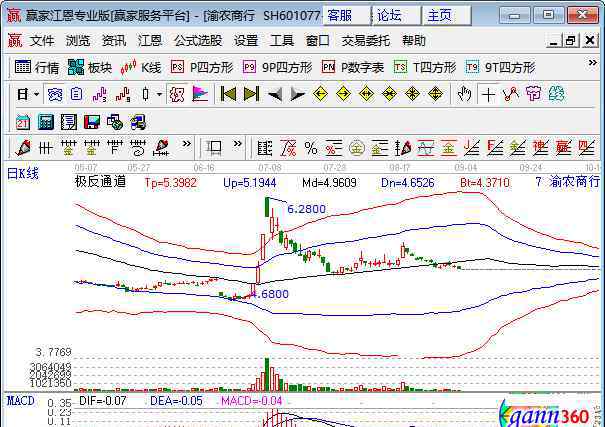The width and height of the screenshot is (605, 427).
Task: Open the 帮助 menu
Action: click(414, 41)
